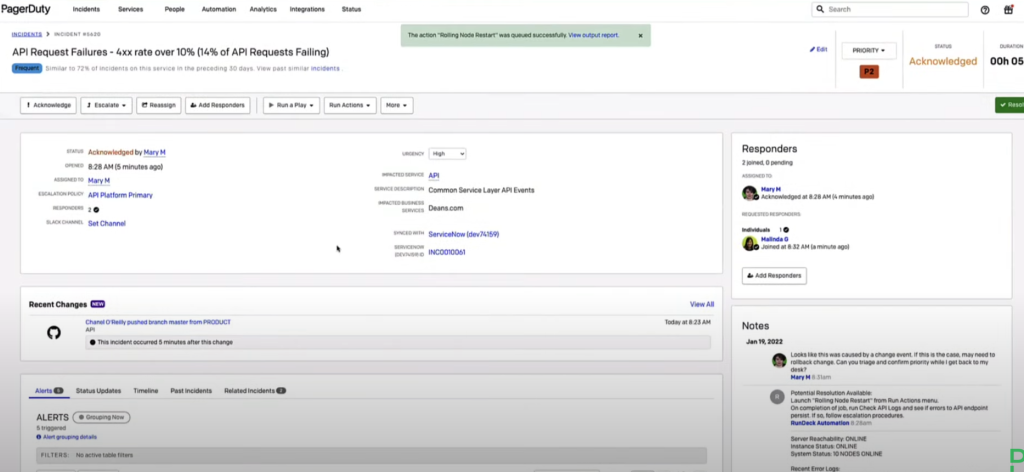Click the Frequent badge

[27, 68]
